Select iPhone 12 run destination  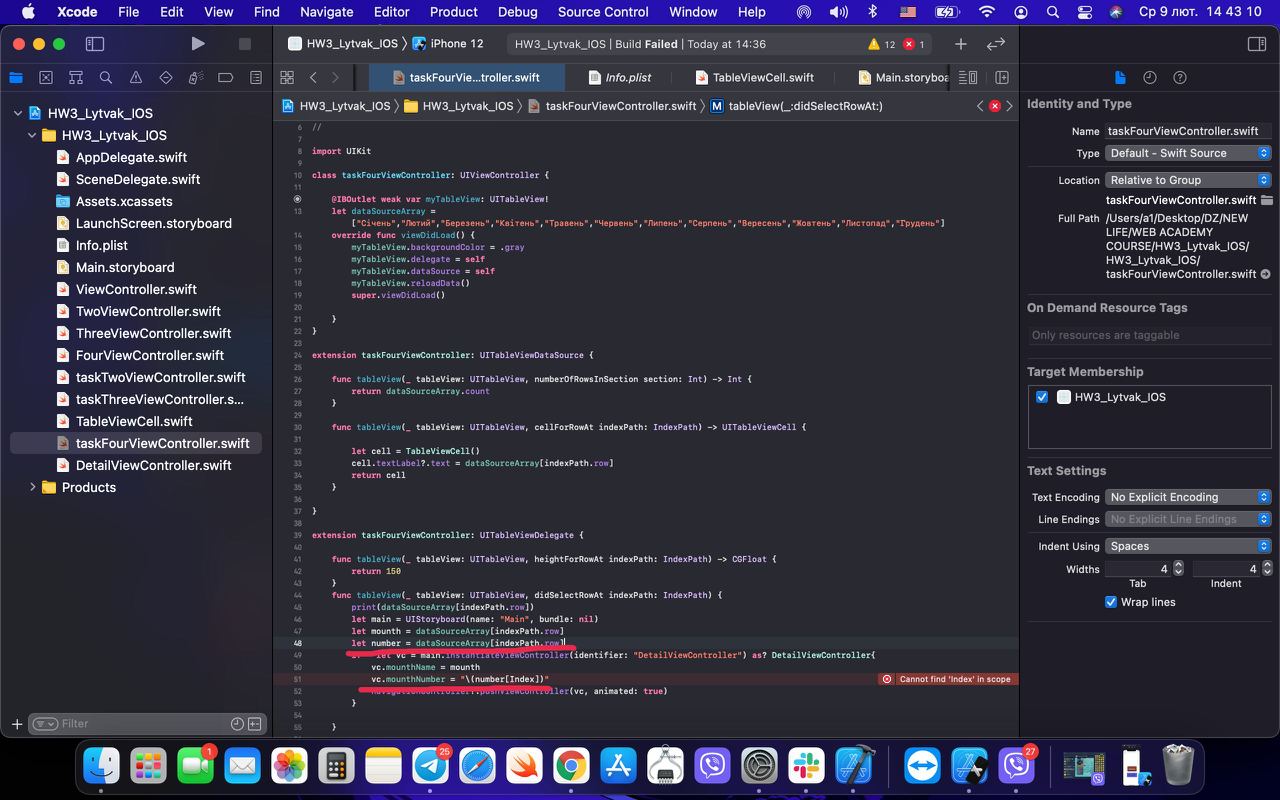click(448, 44)
